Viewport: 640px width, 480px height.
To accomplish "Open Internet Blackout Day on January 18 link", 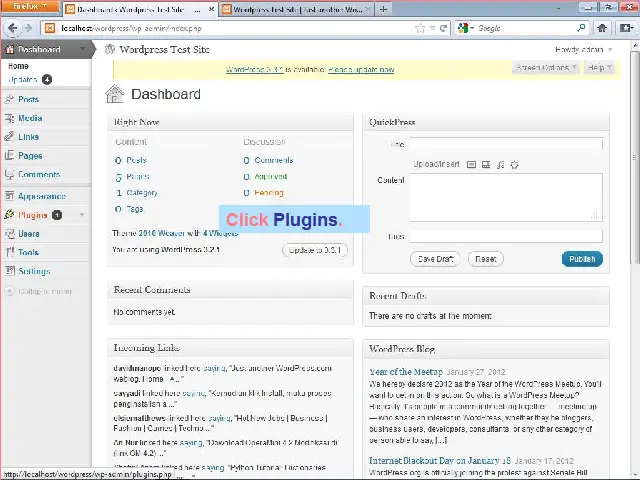I will coord(440,460).
